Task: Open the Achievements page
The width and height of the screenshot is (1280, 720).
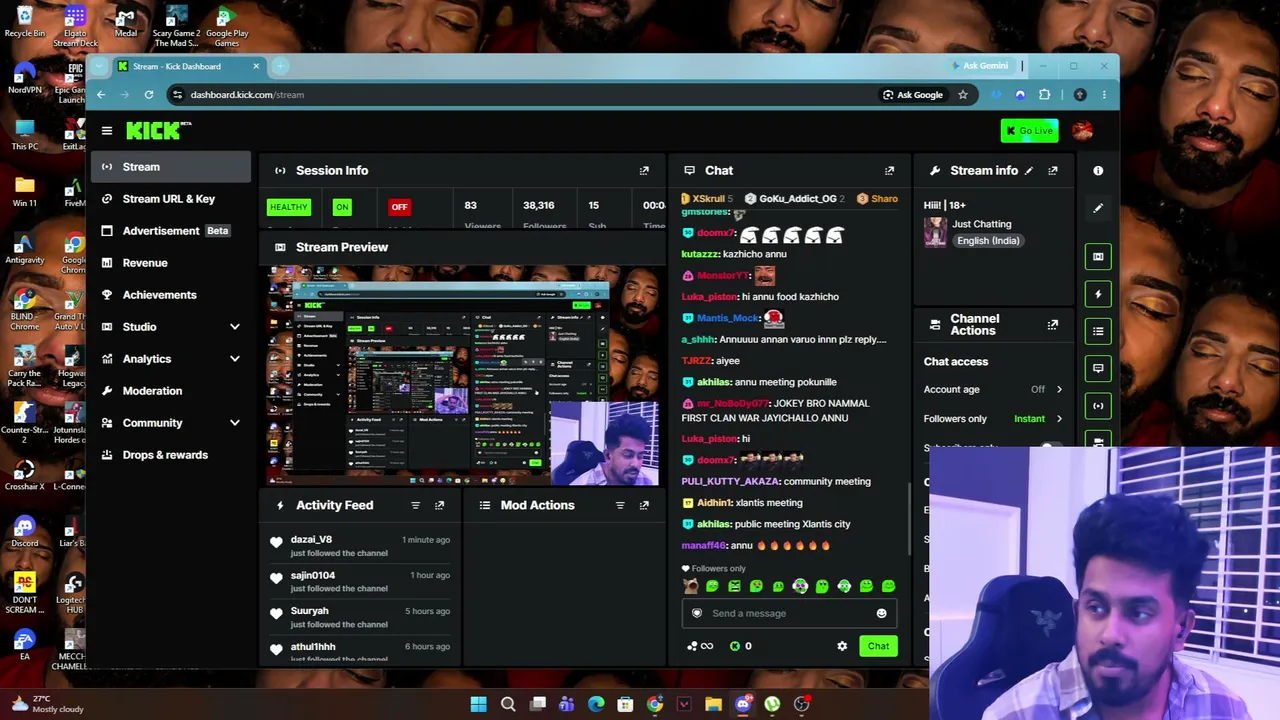Action: (x=171, y=295)
